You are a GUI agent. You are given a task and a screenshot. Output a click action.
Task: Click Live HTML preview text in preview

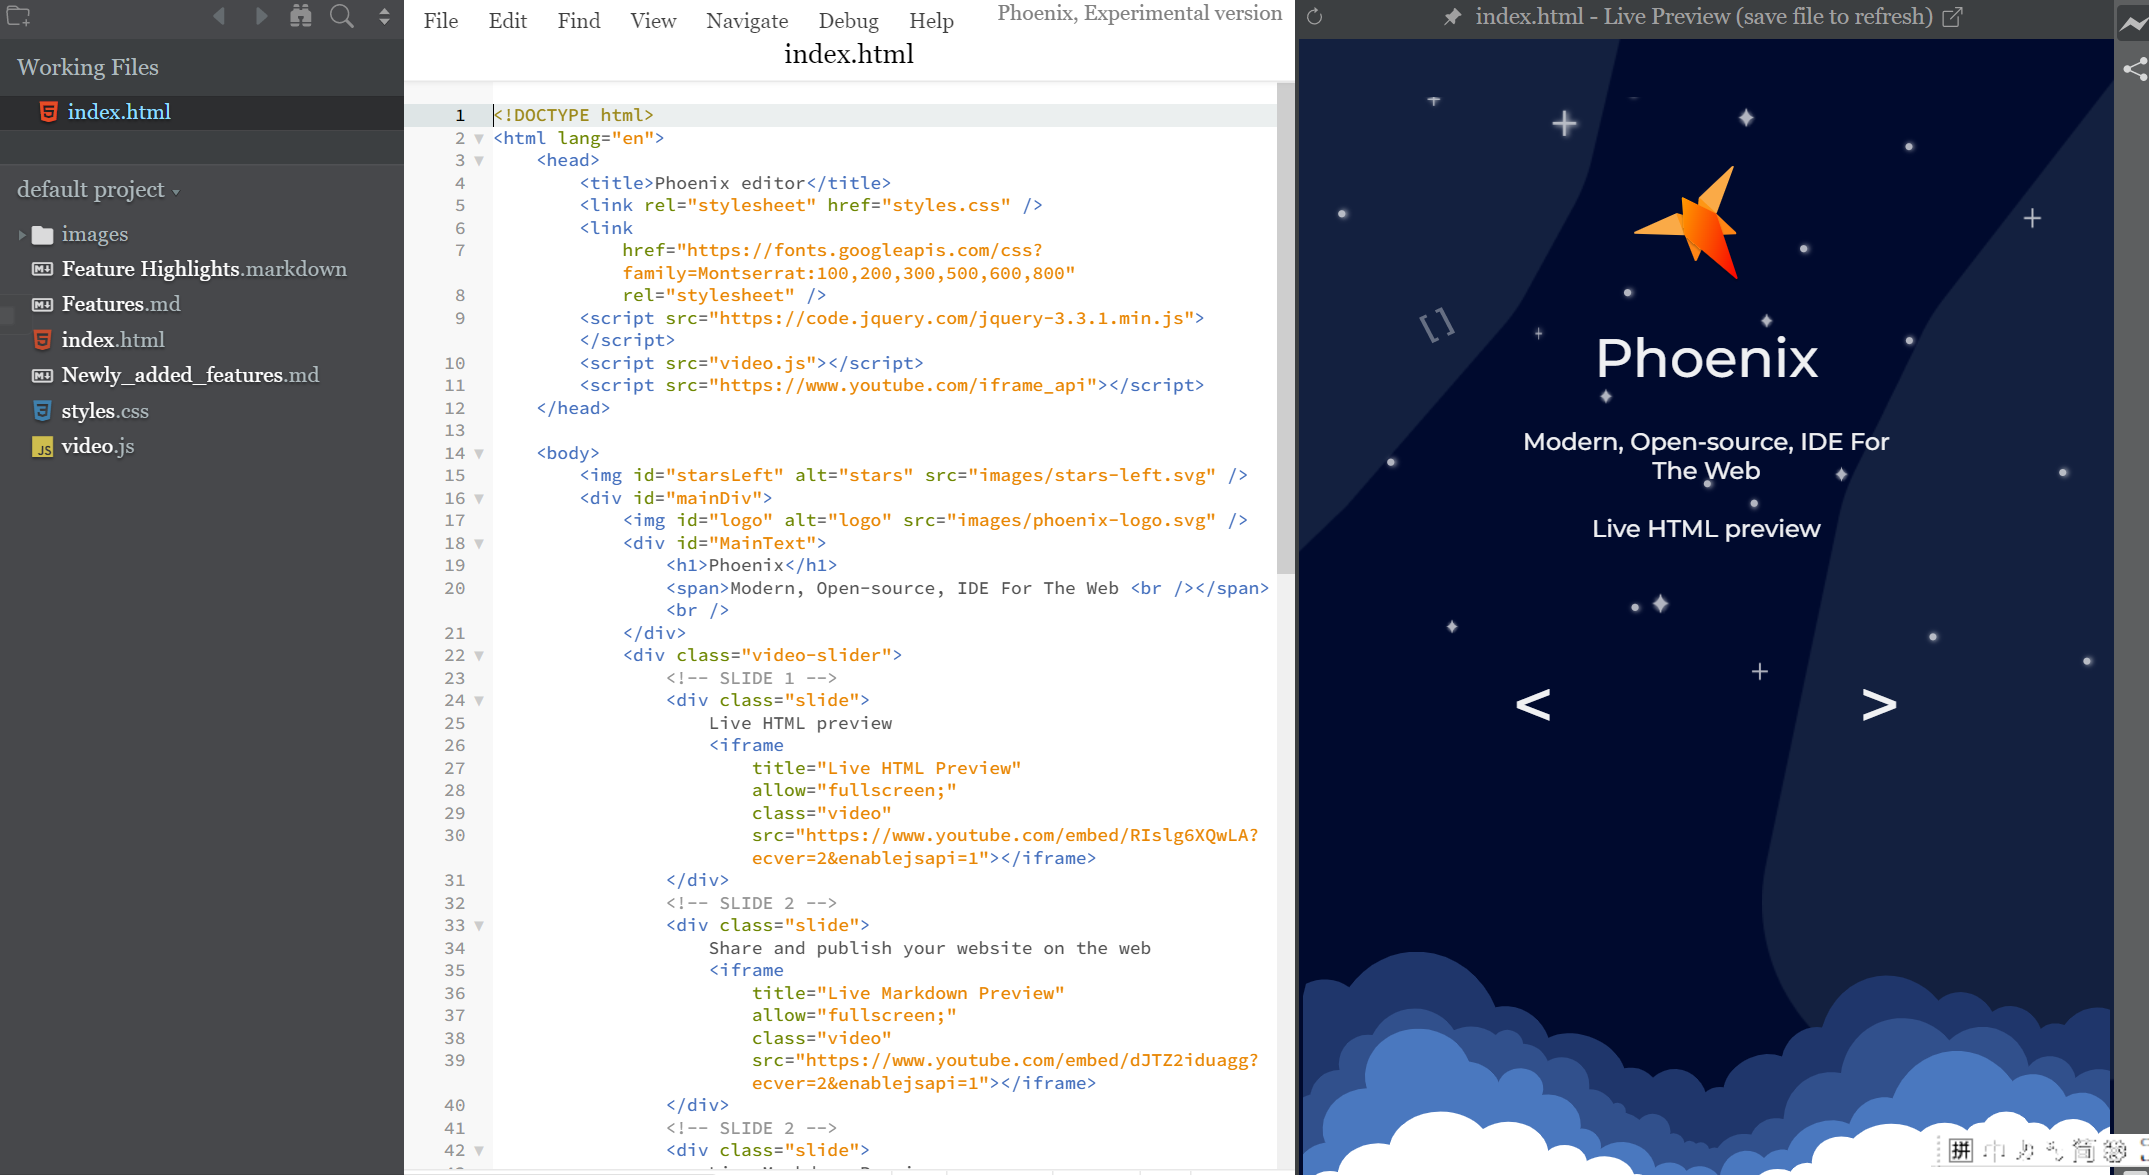(x=1706, y=529)
